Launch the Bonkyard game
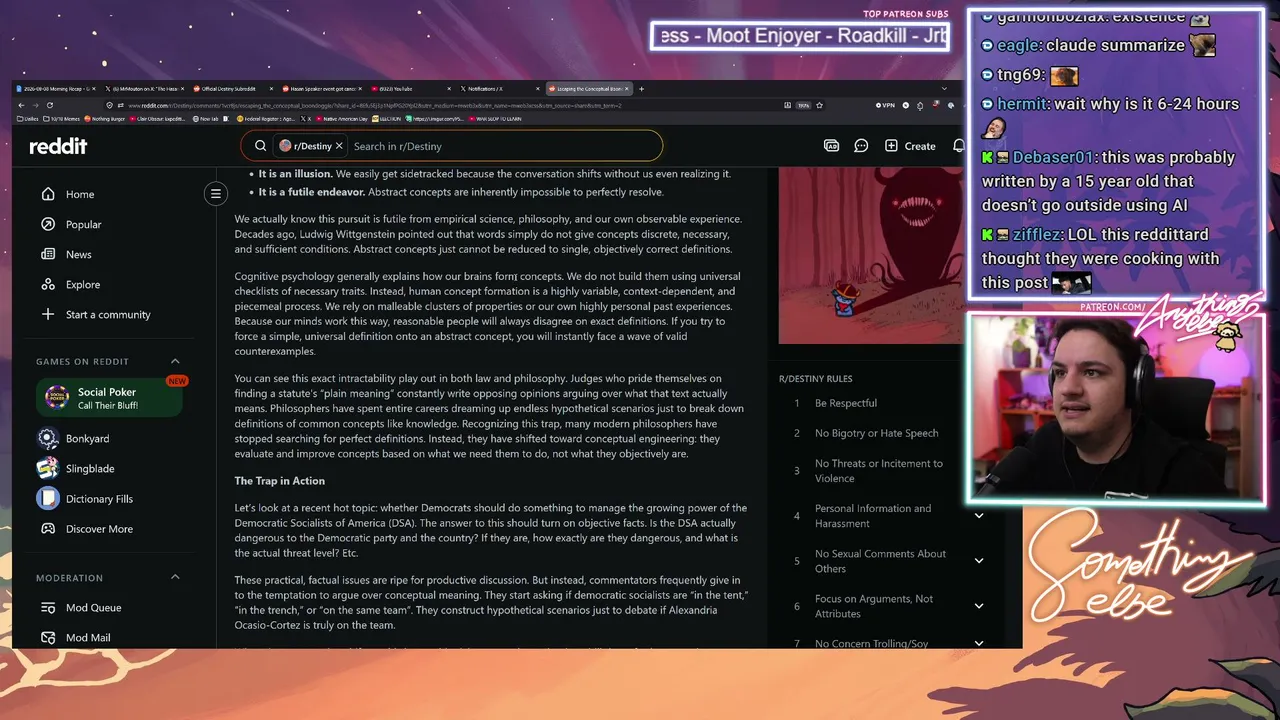Viewport: 1280px width, 720px height. pyautogui.click(x=87, y=438)
